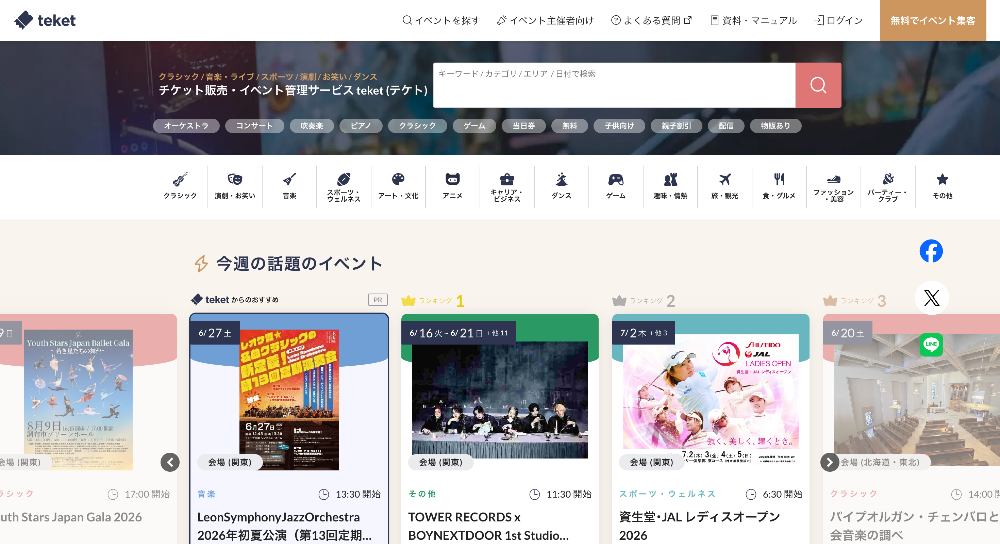
Task: Share via LINE green icon
Action: pyautogui.click(x=931, y=345)
